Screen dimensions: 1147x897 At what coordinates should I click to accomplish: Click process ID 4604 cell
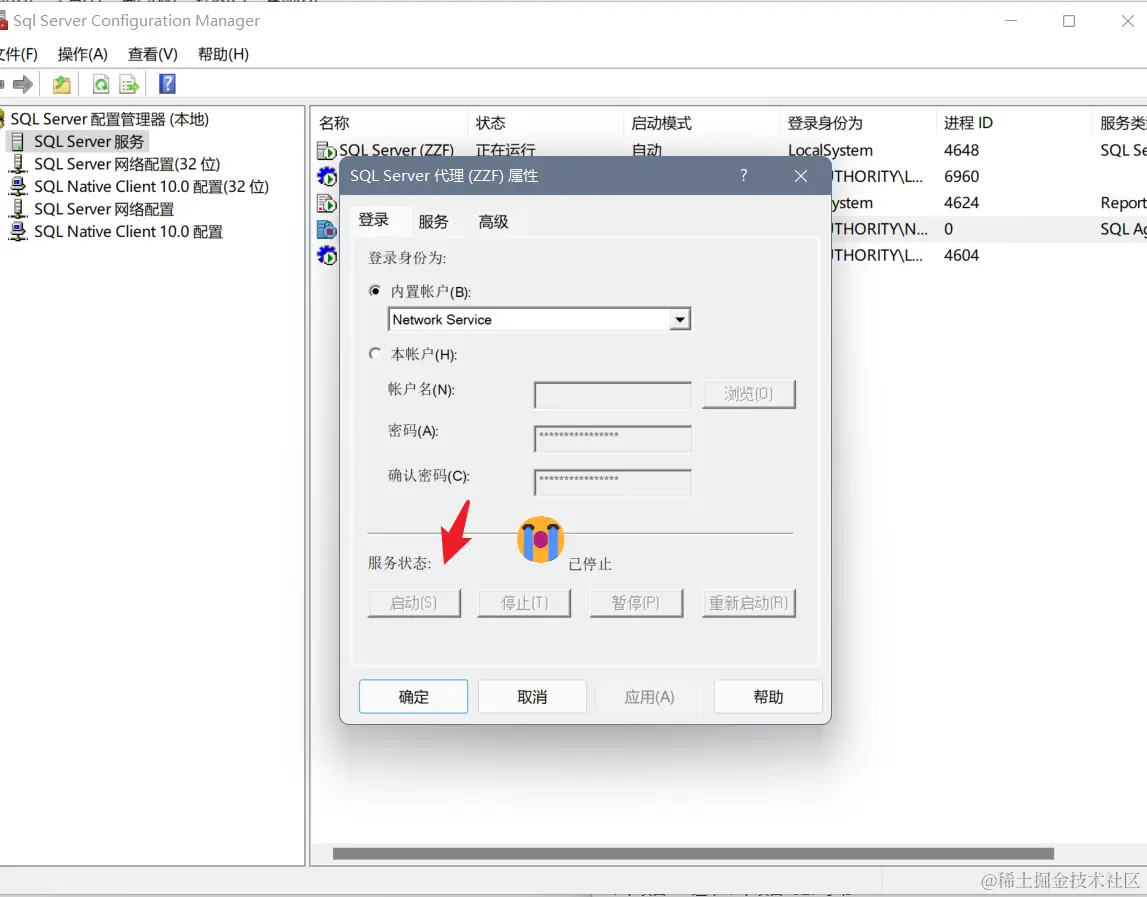[x=961, y=255]
